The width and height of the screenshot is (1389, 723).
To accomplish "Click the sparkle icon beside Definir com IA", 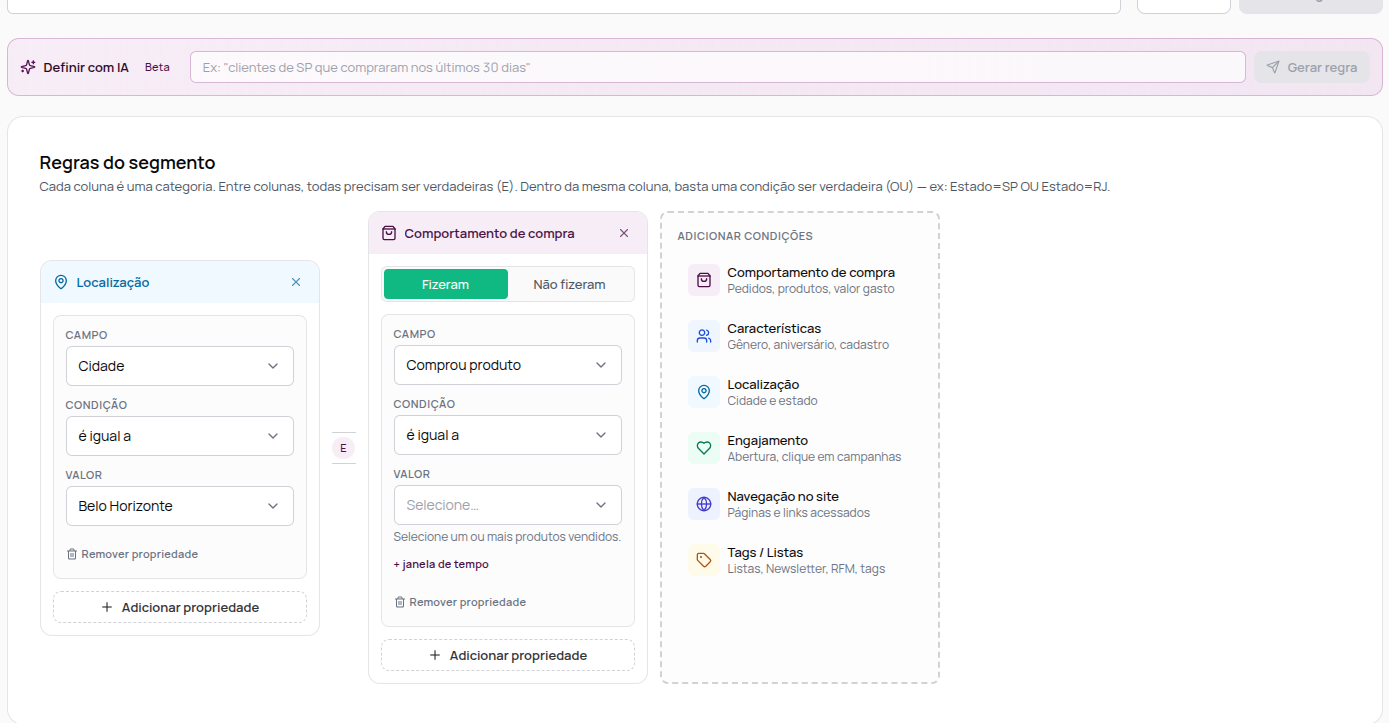I will [28, 67].
